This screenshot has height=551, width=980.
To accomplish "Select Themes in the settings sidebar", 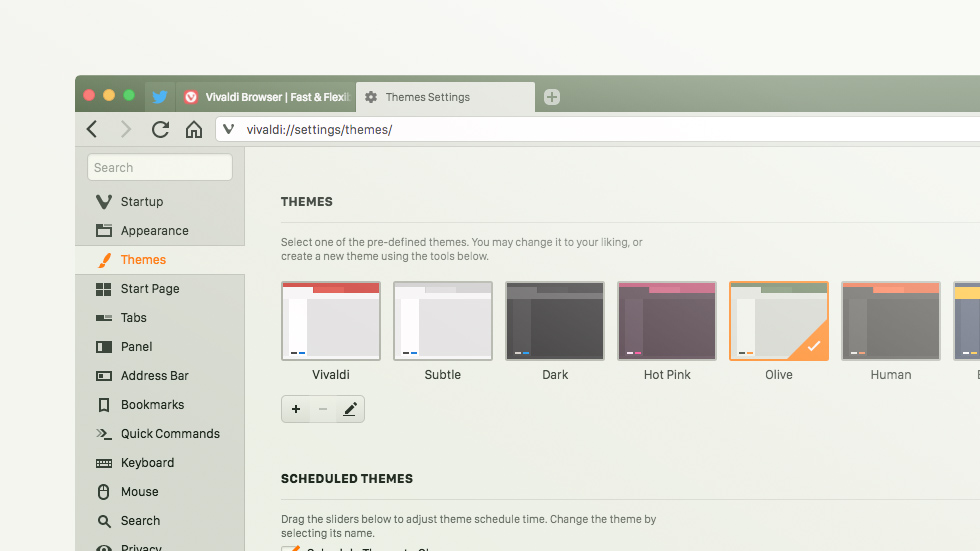I will (159, 260).
